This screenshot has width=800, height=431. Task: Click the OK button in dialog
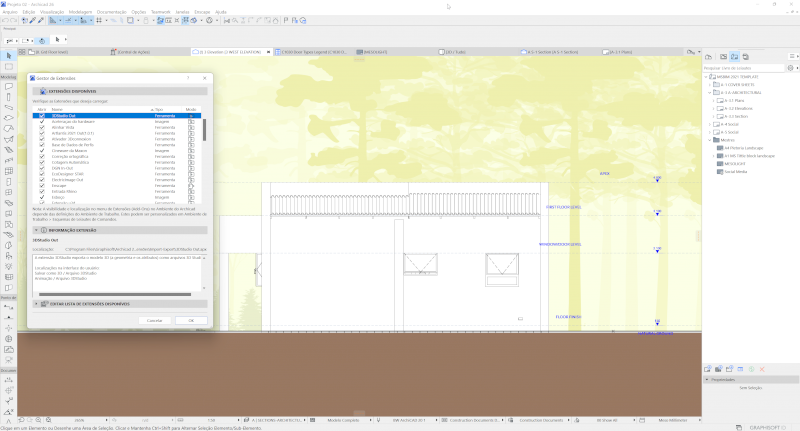pyautogui.click(x=190, y=320)
